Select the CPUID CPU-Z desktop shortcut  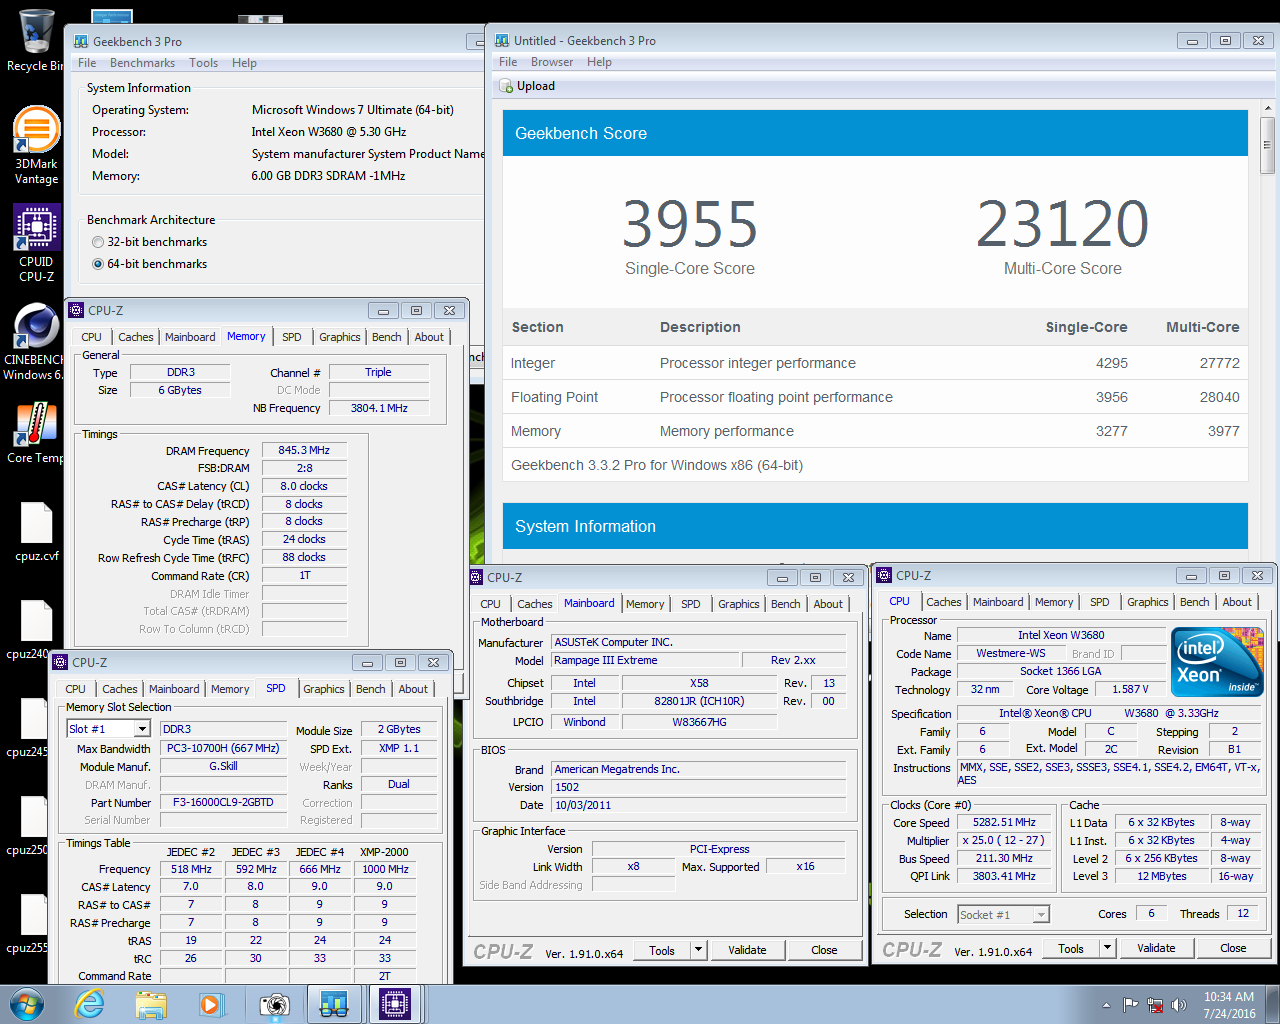click(36, 243)
